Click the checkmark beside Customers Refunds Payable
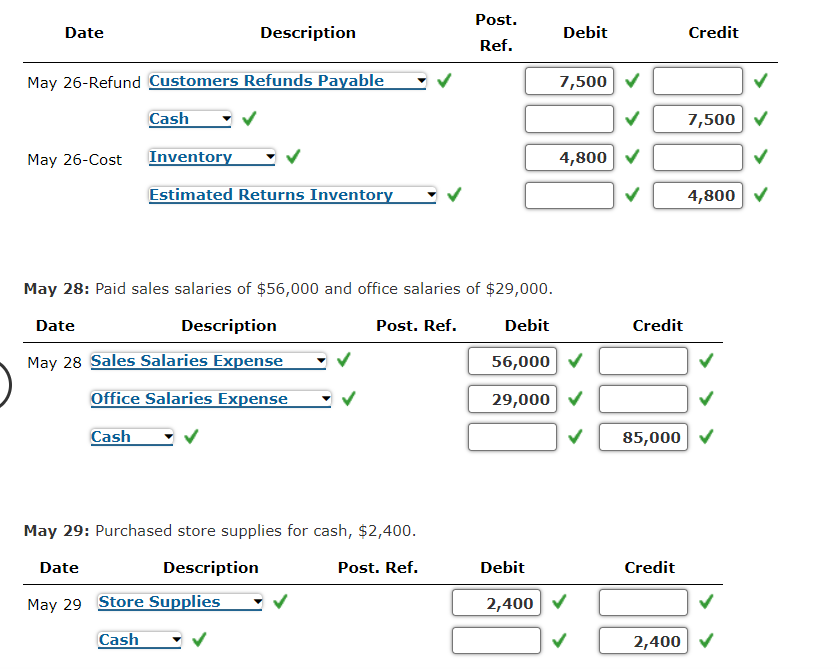Viewport: 838px width, 669px height. pos(444,81)
